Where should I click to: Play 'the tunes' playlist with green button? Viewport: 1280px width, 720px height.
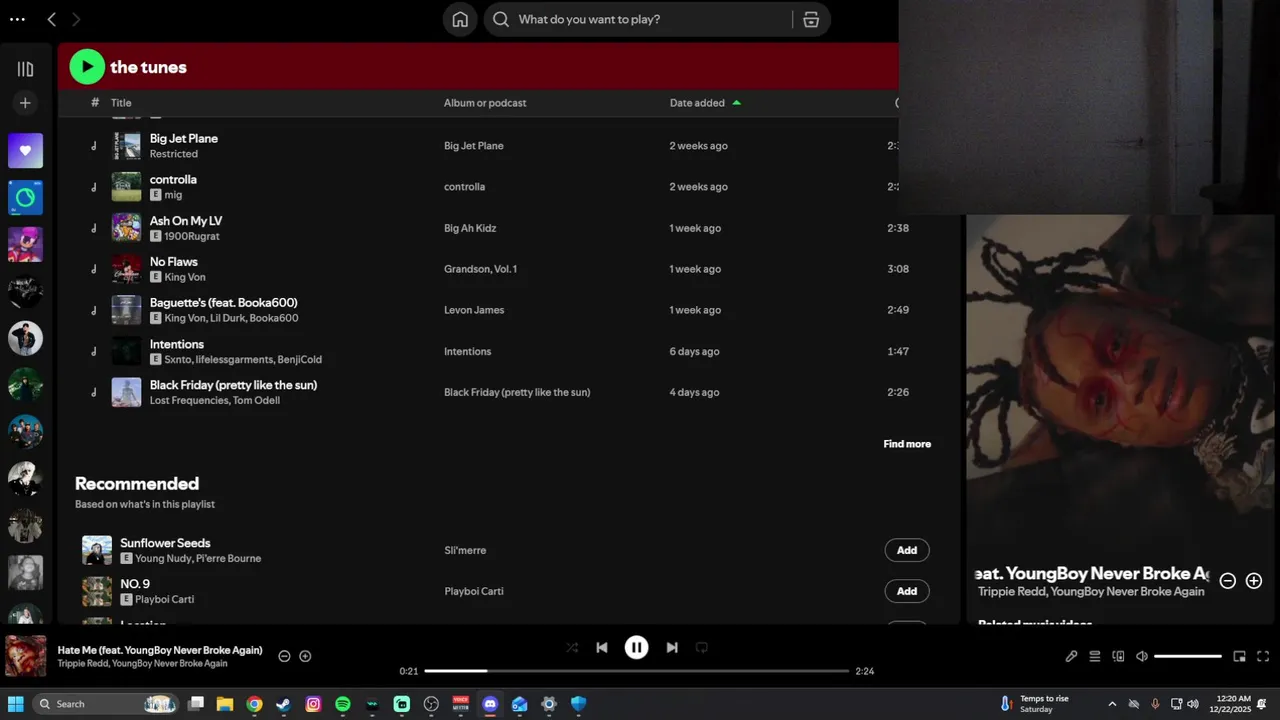coord(87,67)
